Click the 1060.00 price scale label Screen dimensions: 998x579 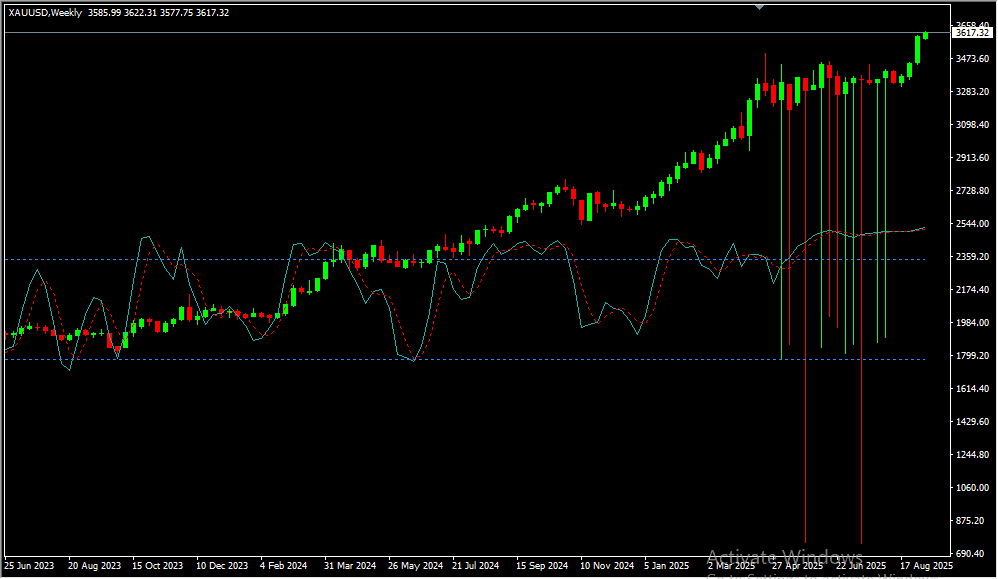(x=972, y=488)
